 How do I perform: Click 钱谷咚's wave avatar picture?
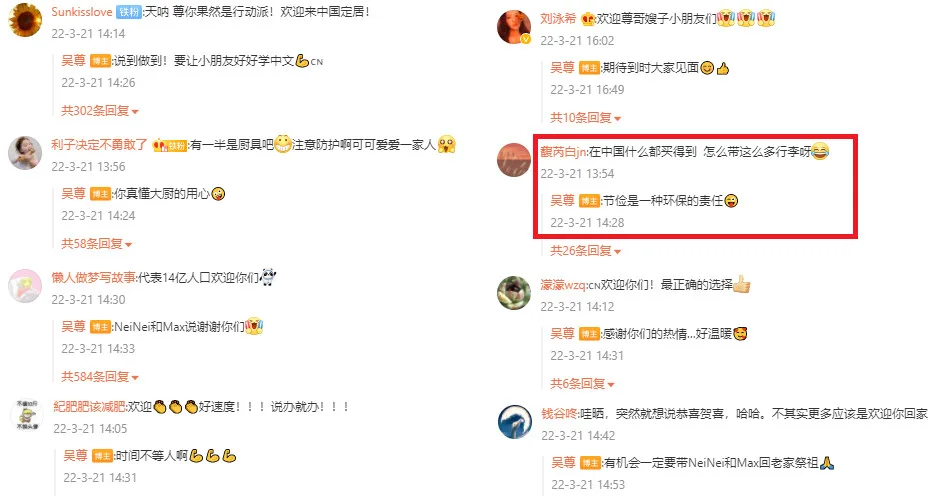(x=515, y=422)
